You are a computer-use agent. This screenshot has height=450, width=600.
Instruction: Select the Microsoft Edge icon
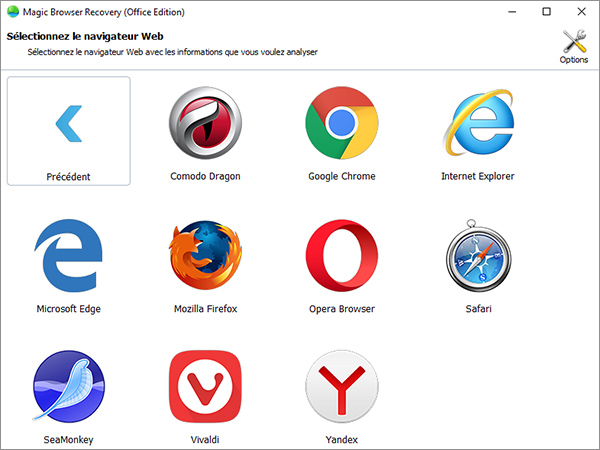pos(68,256)
